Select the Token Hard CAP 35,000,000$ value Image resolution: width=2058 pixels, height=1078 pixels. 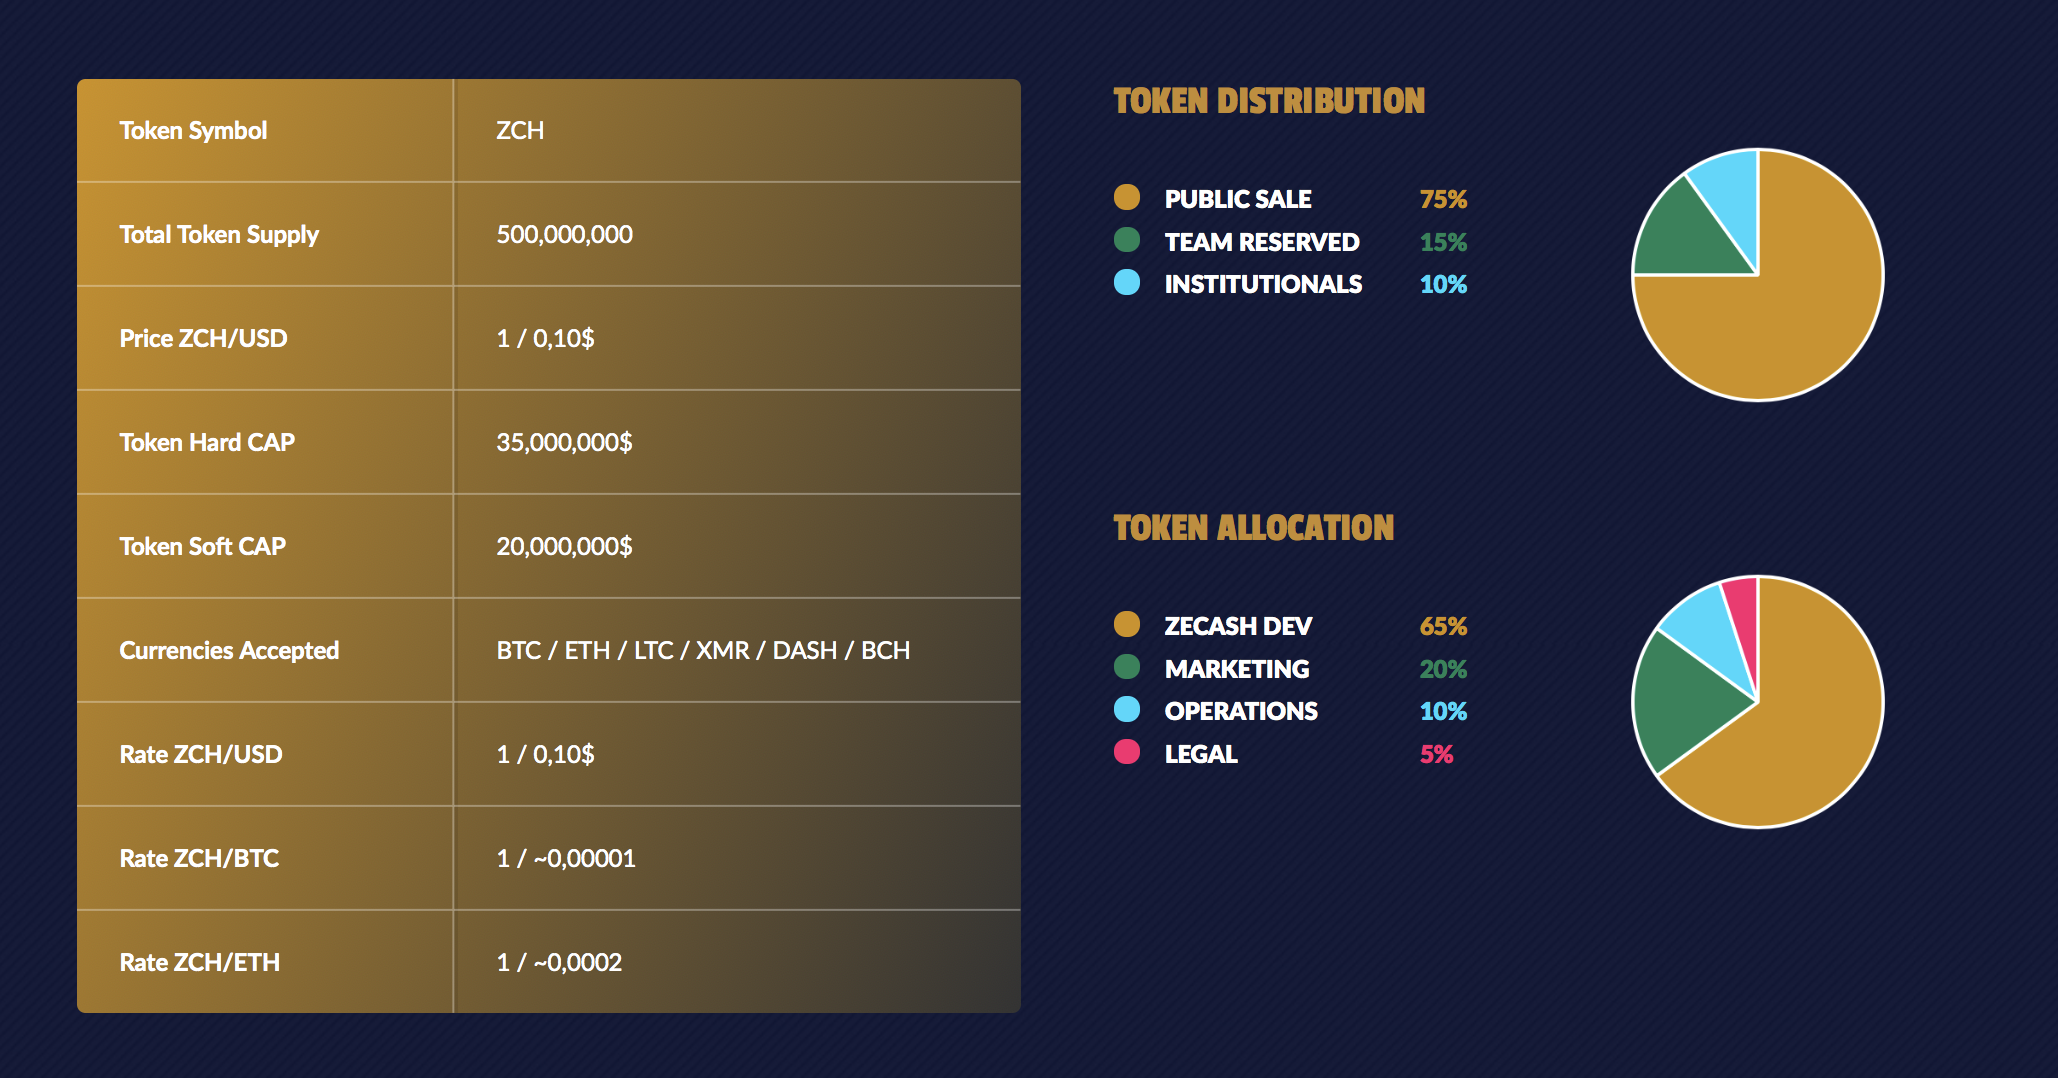coord(564,443)
